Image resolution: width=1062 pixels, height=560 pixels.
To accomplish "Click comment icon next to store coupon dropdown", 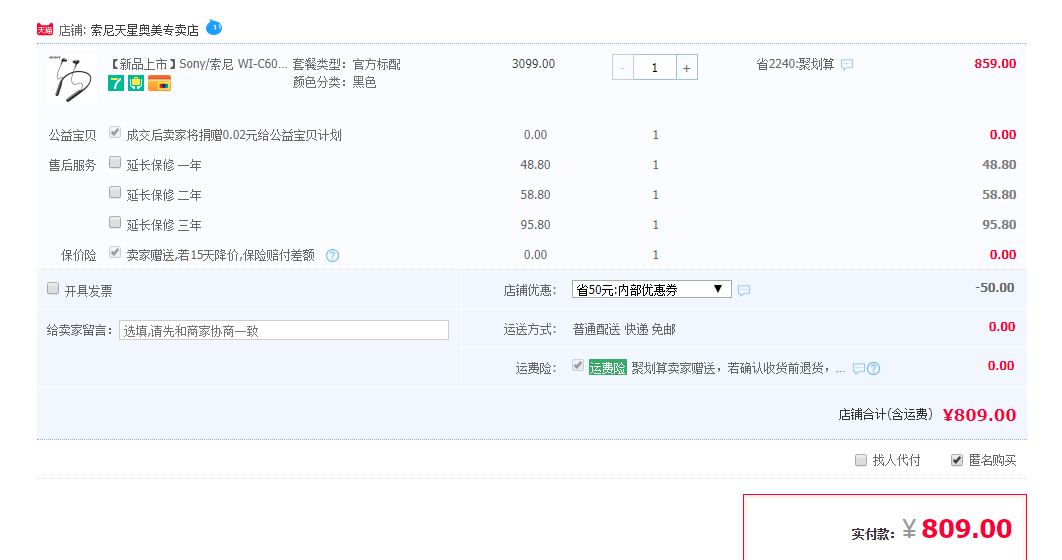I will point(744,290).
